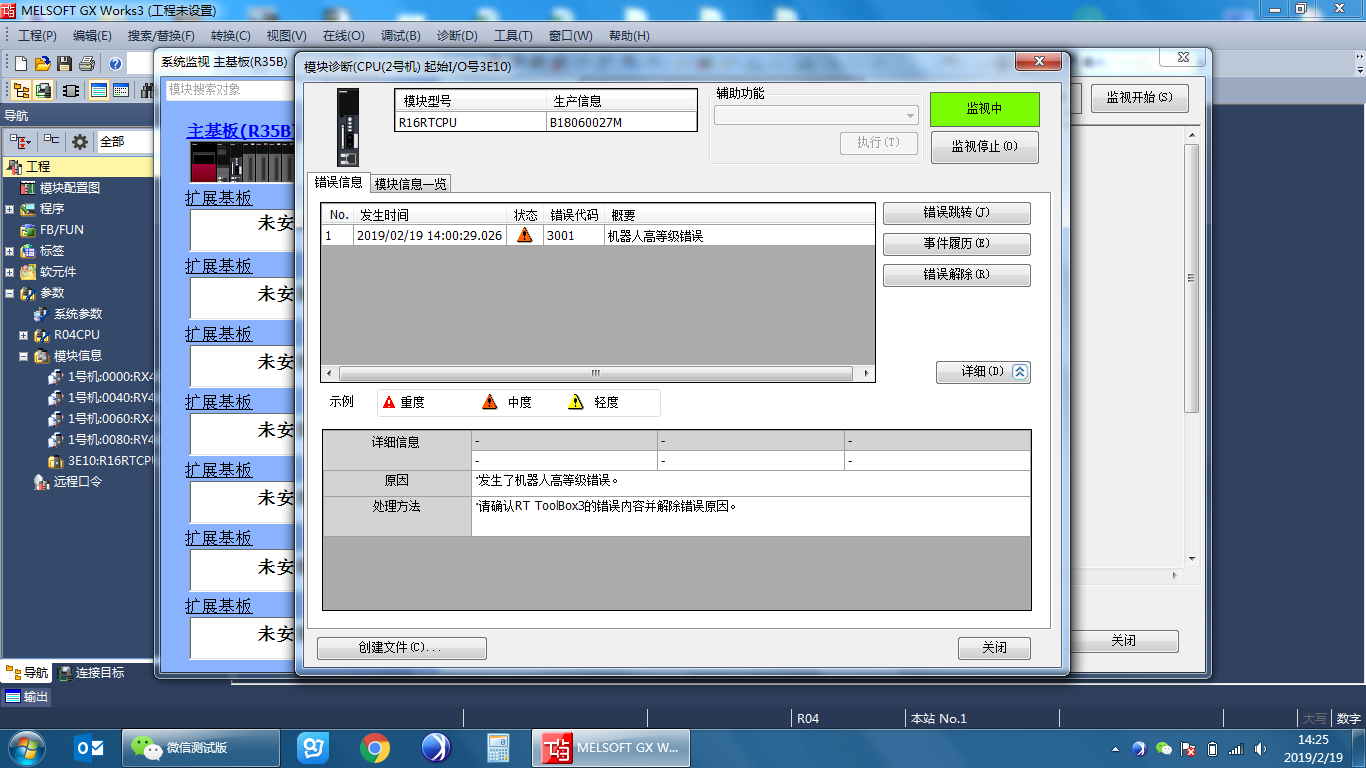Collapse the 参数 tree node
Screen dimensions: 1366x768
(x=9, y=293)
